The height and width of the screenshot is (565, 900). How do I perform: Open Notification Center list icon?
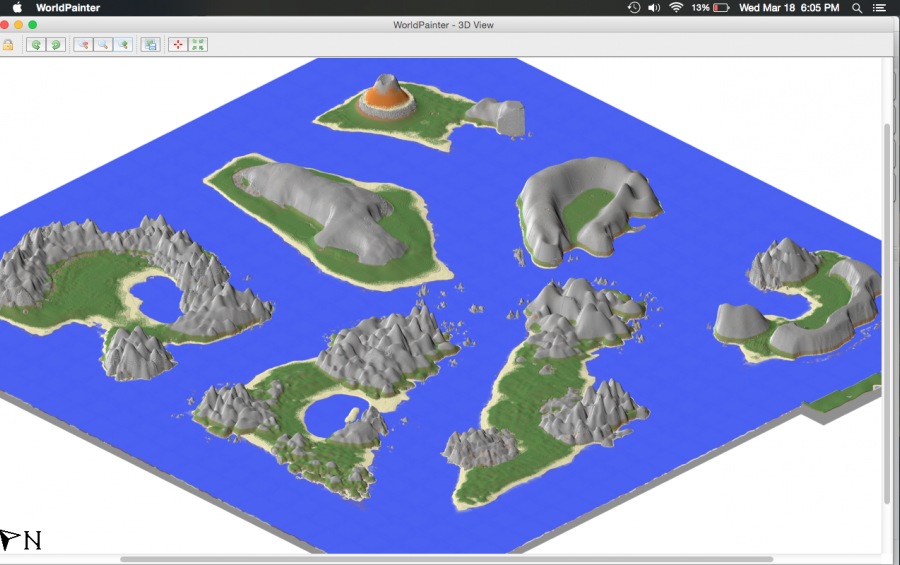pos(879,7)
